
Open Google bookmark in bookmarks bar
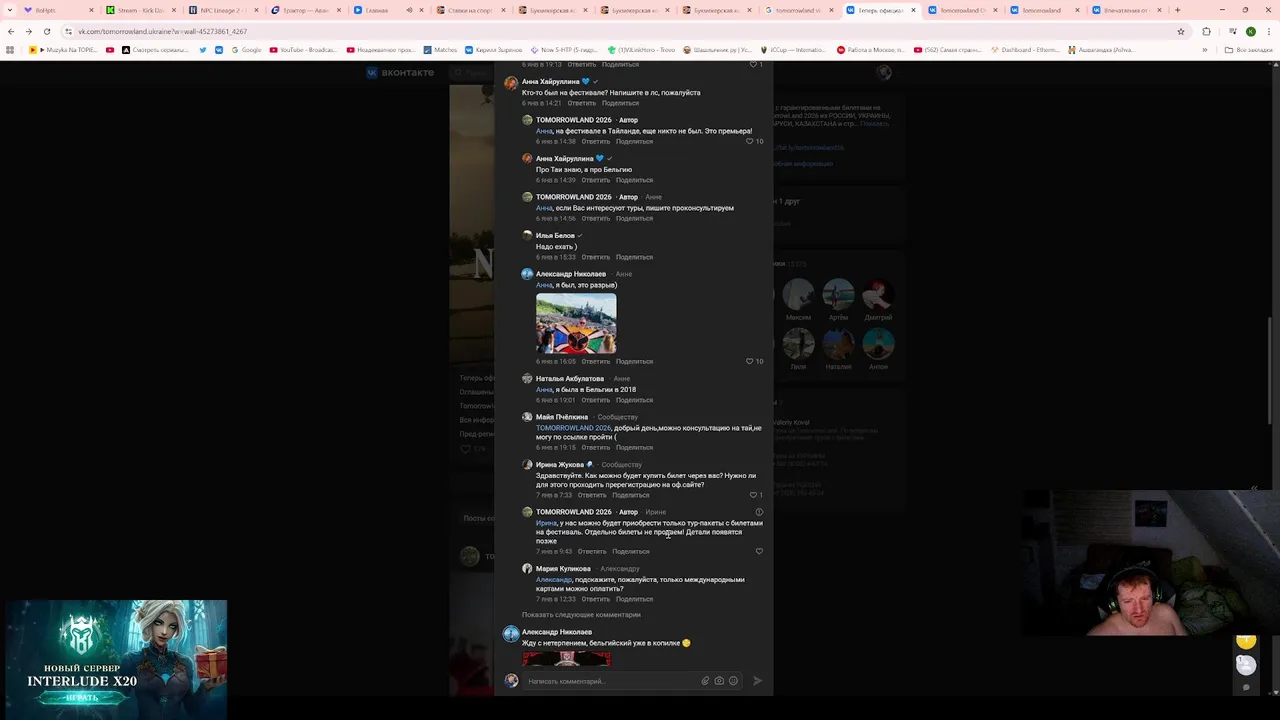tap(246, 49)
